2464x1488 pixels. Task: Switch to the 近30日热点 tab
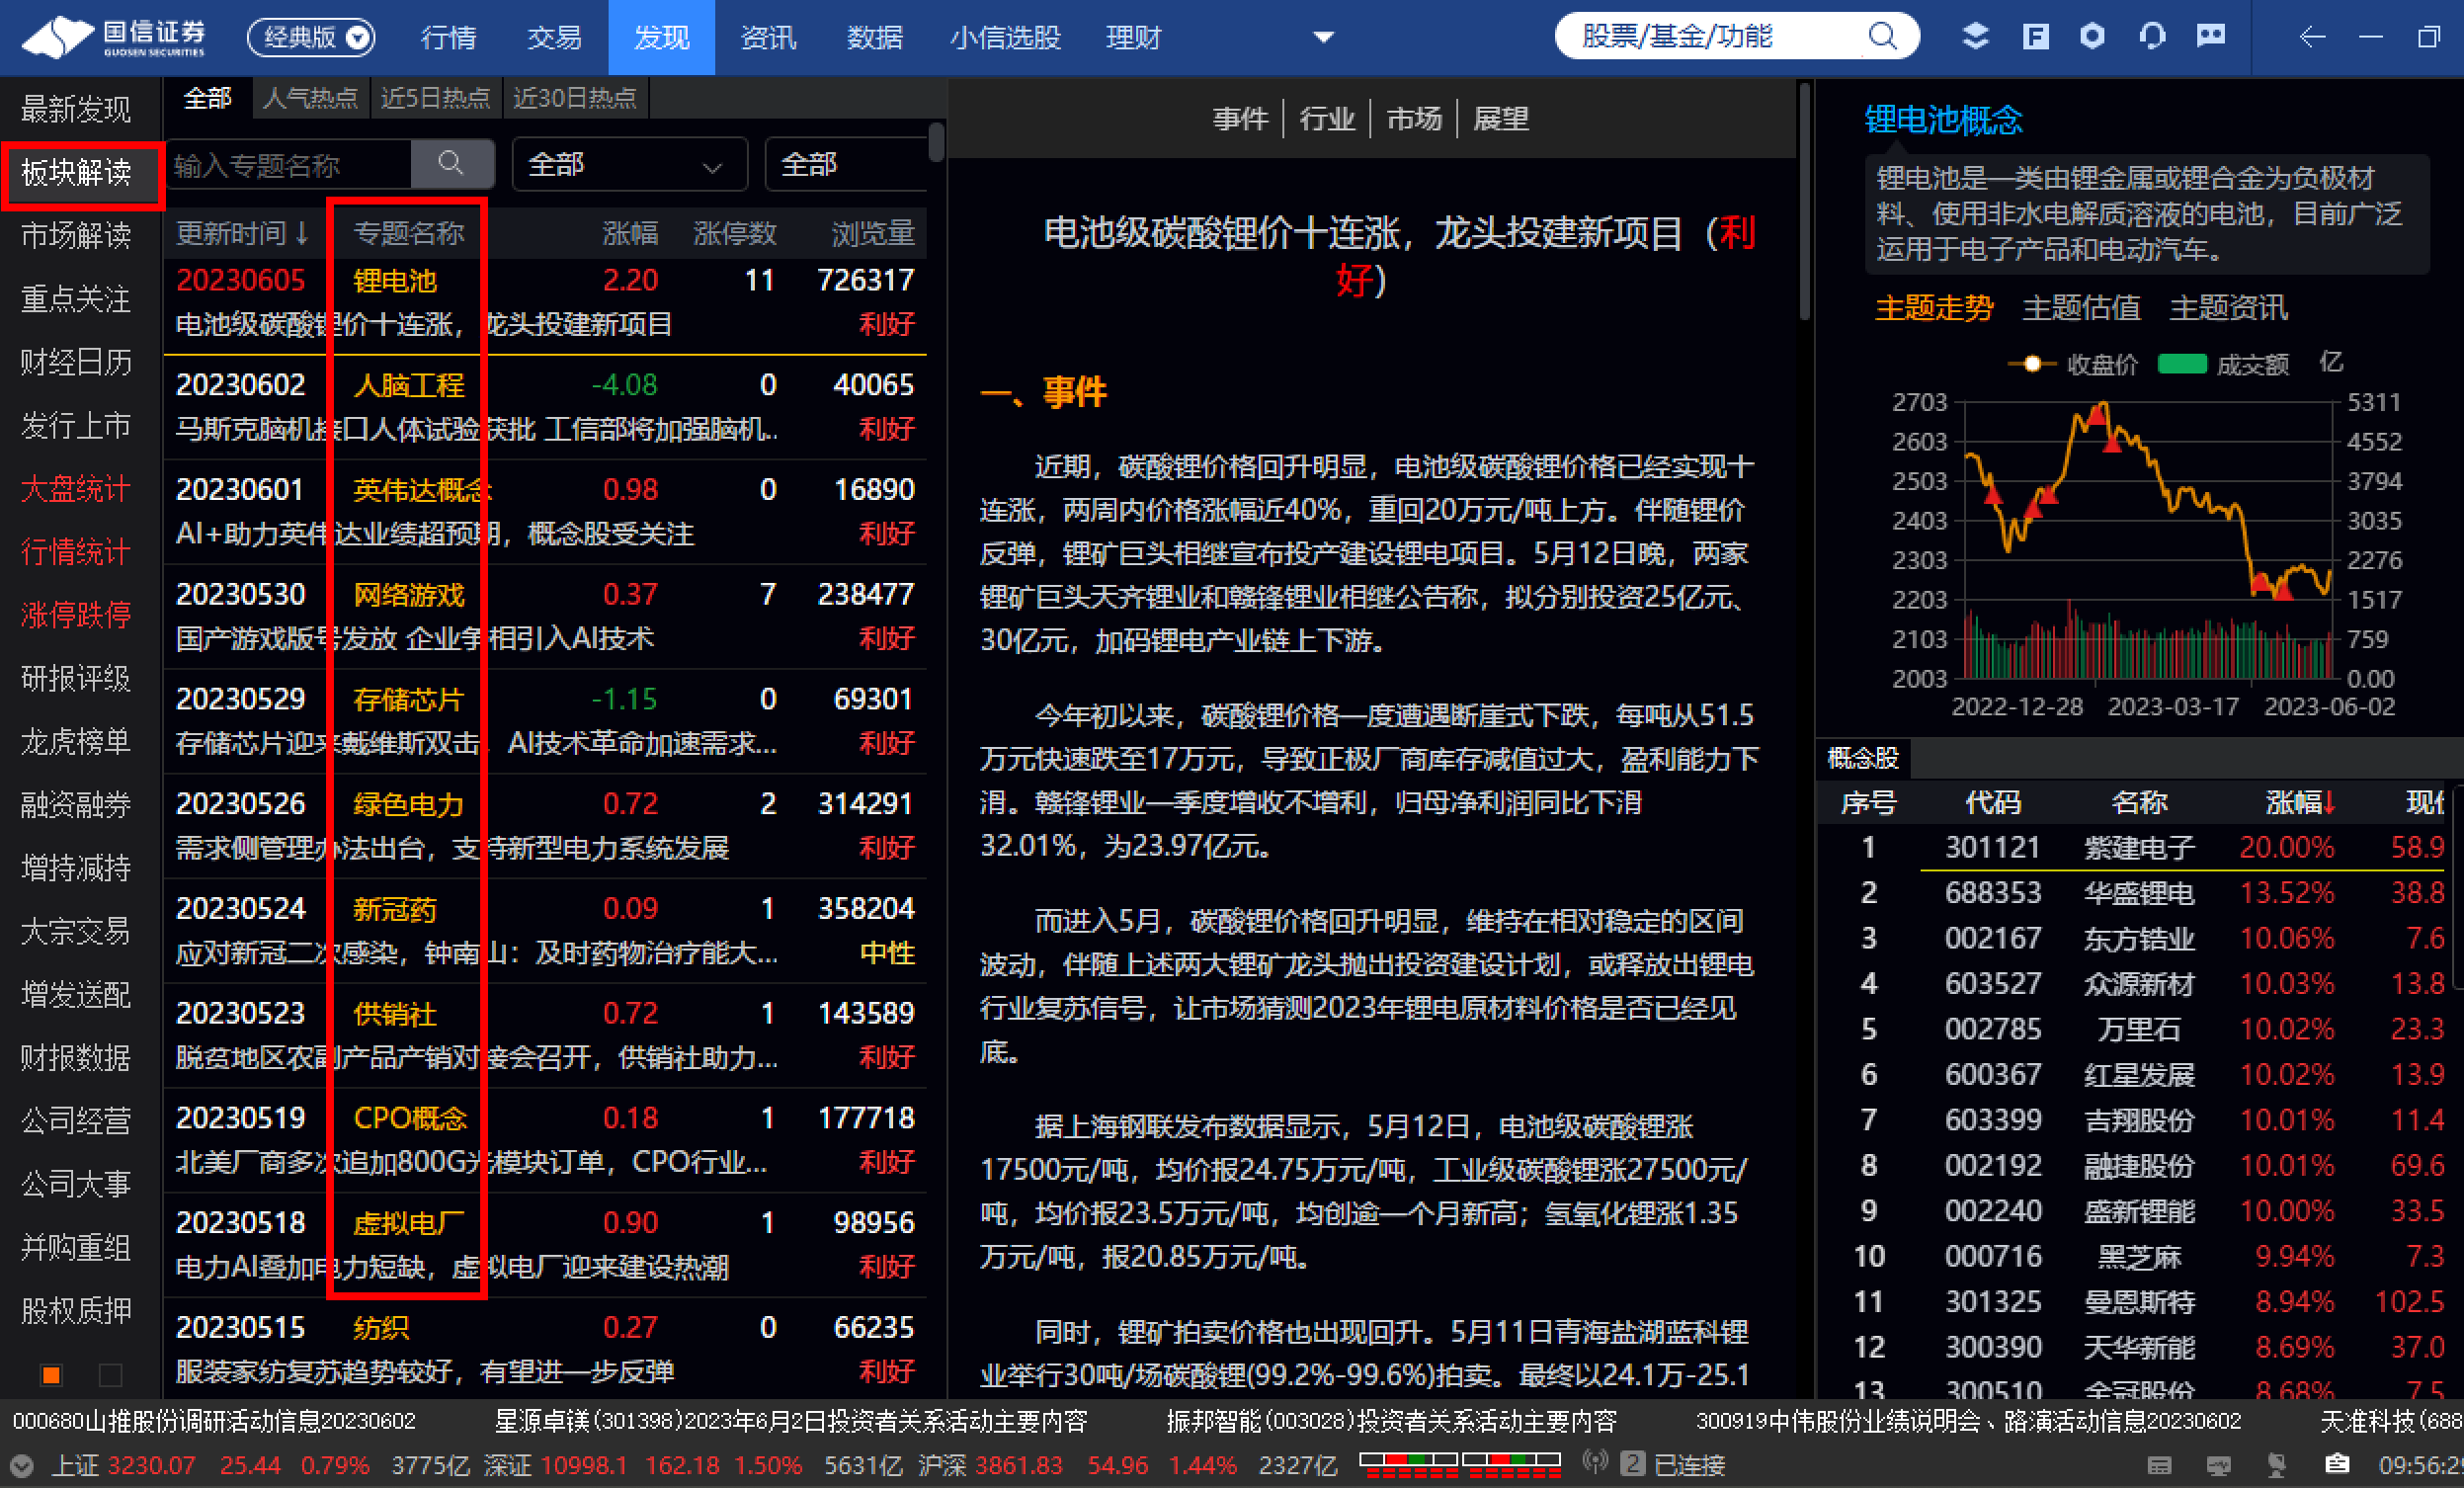(575, 98)
